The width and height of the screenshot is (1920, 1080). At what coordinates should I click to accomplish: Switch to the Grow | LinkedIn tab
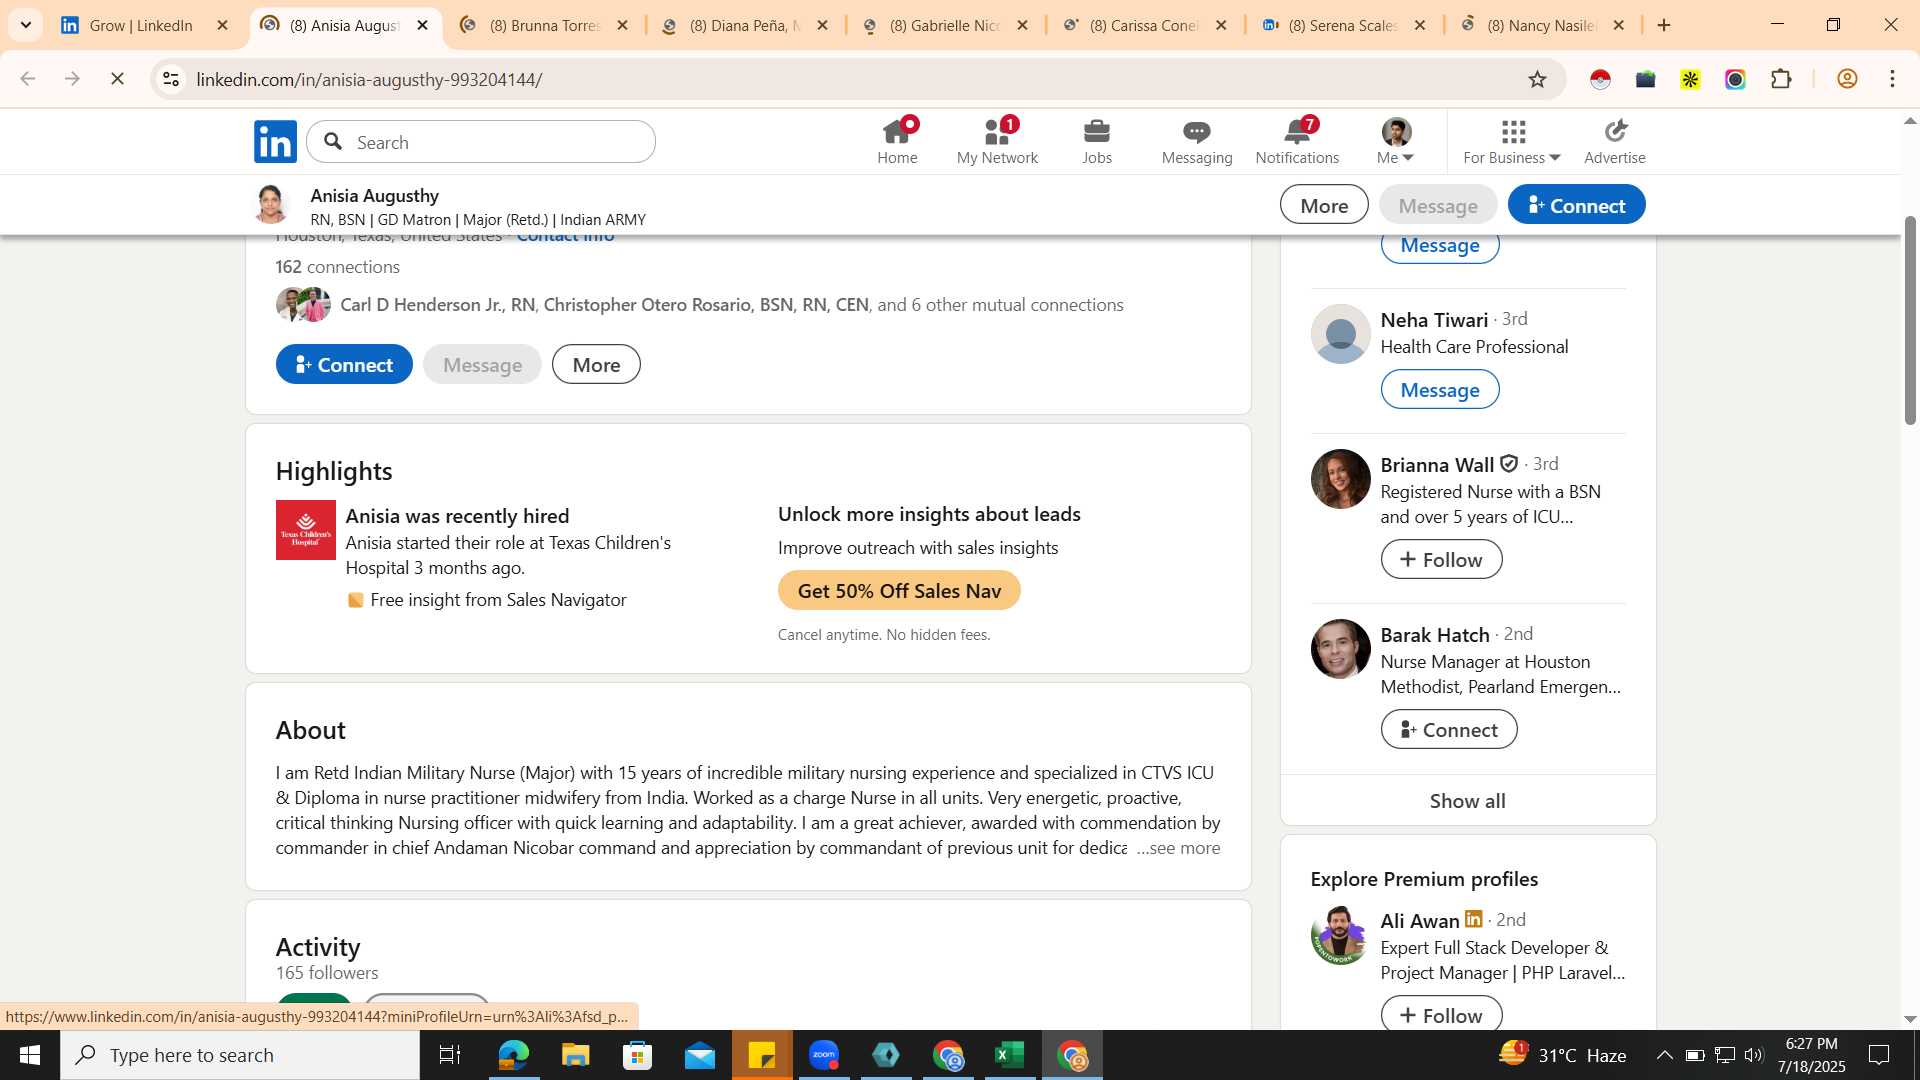[x=142, y=25]
